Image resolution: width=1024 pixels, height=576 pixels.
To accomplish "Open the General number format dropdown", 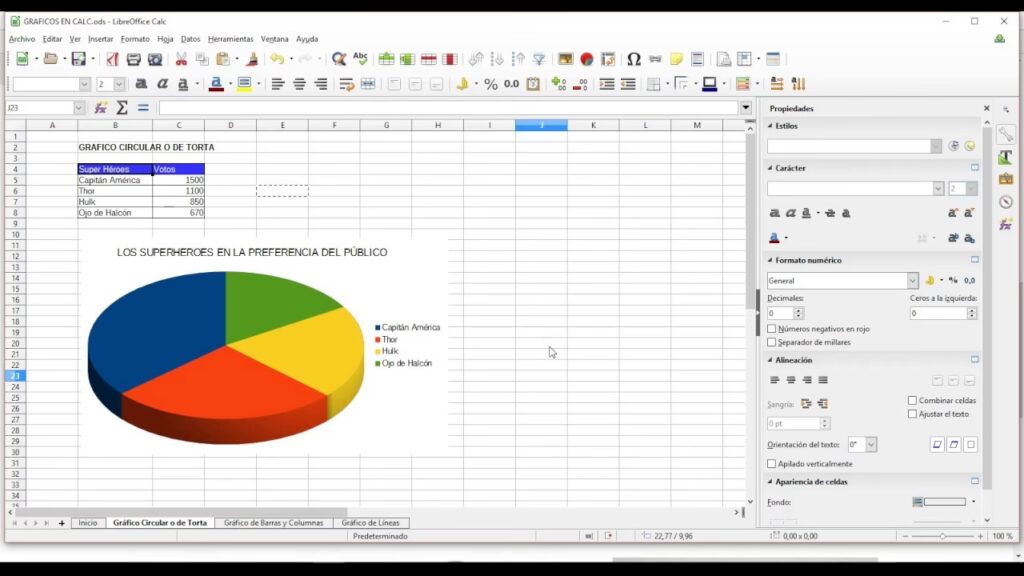I will pos(912,281).
